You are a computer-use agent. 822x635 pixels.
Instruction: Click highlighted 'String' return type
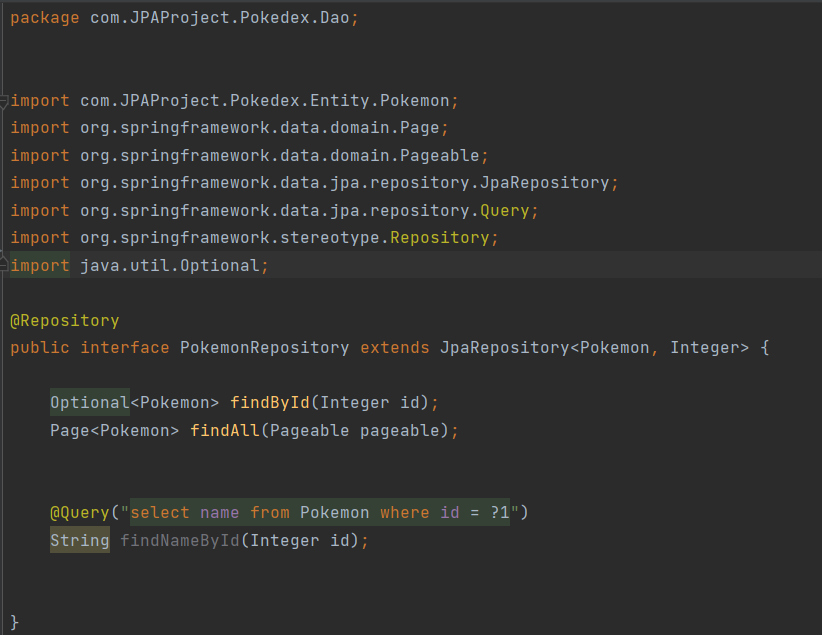[x=80, y=541]
